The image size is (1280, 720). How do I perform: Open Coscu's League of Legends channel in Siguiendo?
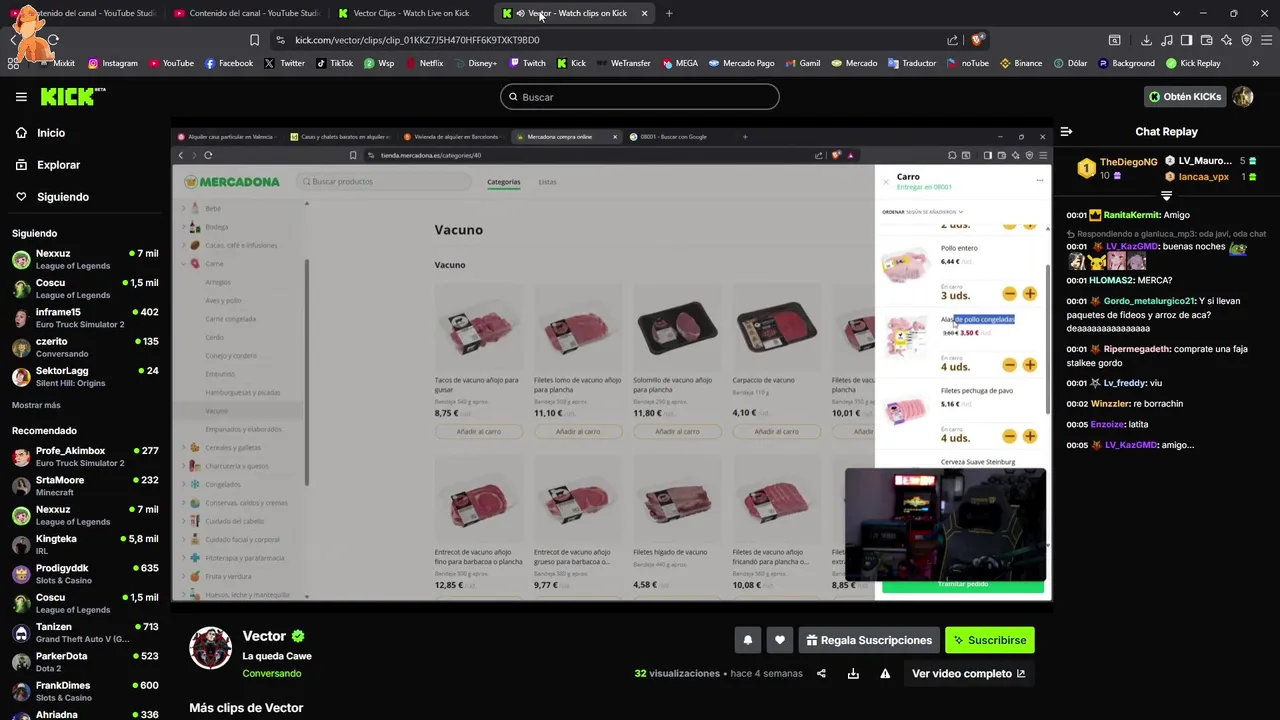pos(85,289)
